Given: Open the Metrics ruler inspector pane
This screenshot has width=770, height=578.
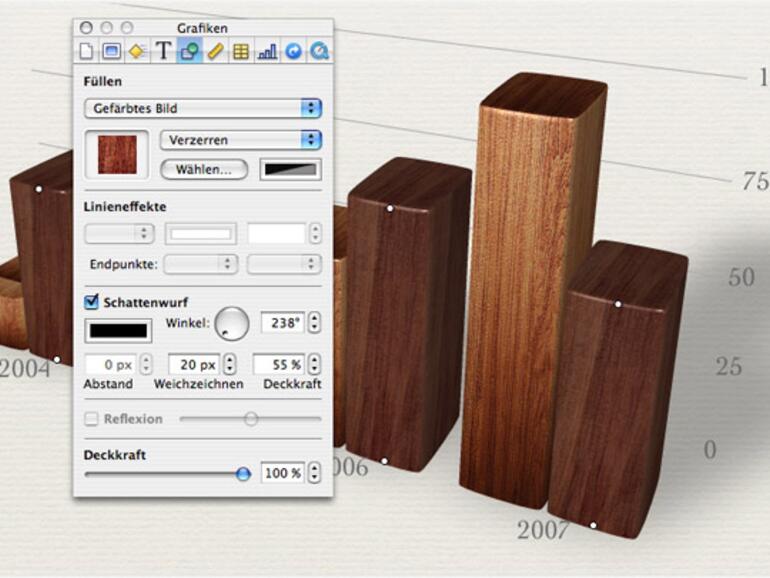Looking at the screenshot, I should point(215,51).
